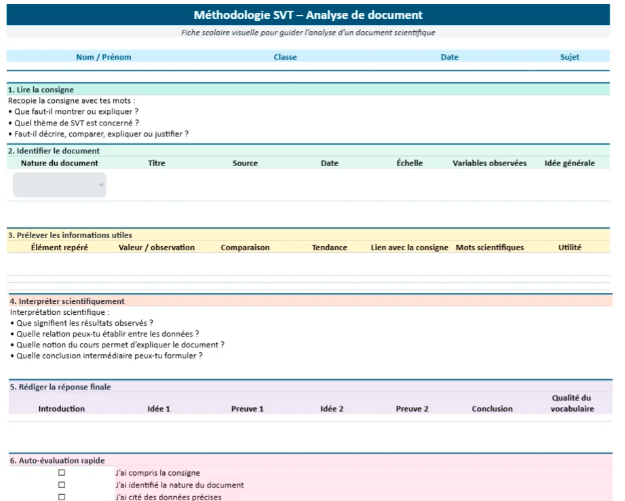Viewport: 625px width, 501px height.
Task: Select the "6. Auto-évaluation rapide" section header
Action: point(57,460)
